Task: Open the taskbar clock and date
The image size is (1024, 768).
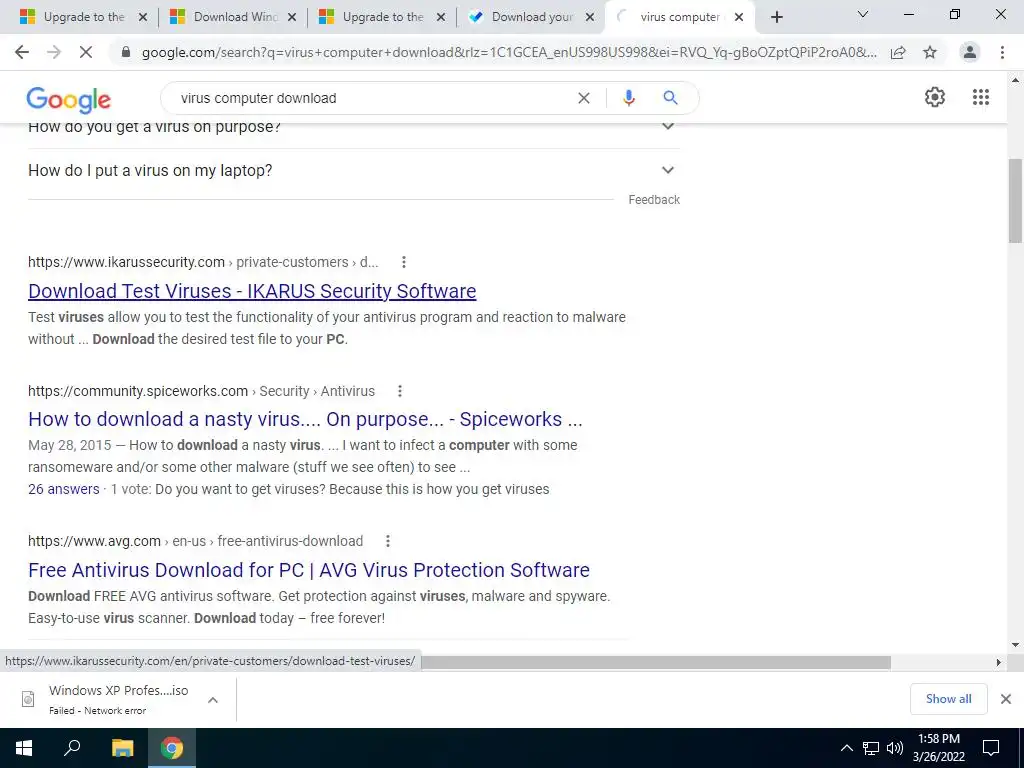Action: point(938,748)
